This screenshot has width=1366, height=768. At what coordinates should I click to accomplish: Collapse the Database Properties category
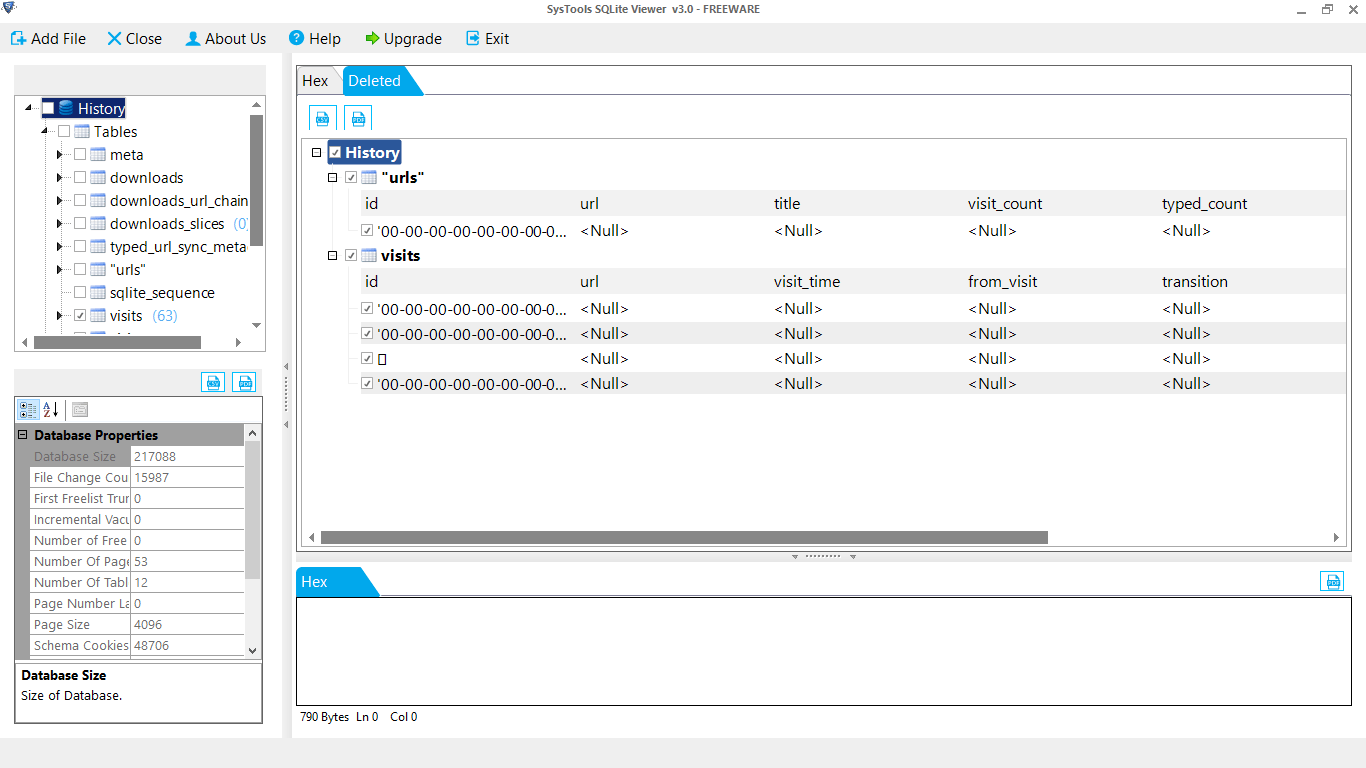coord(23,435)
